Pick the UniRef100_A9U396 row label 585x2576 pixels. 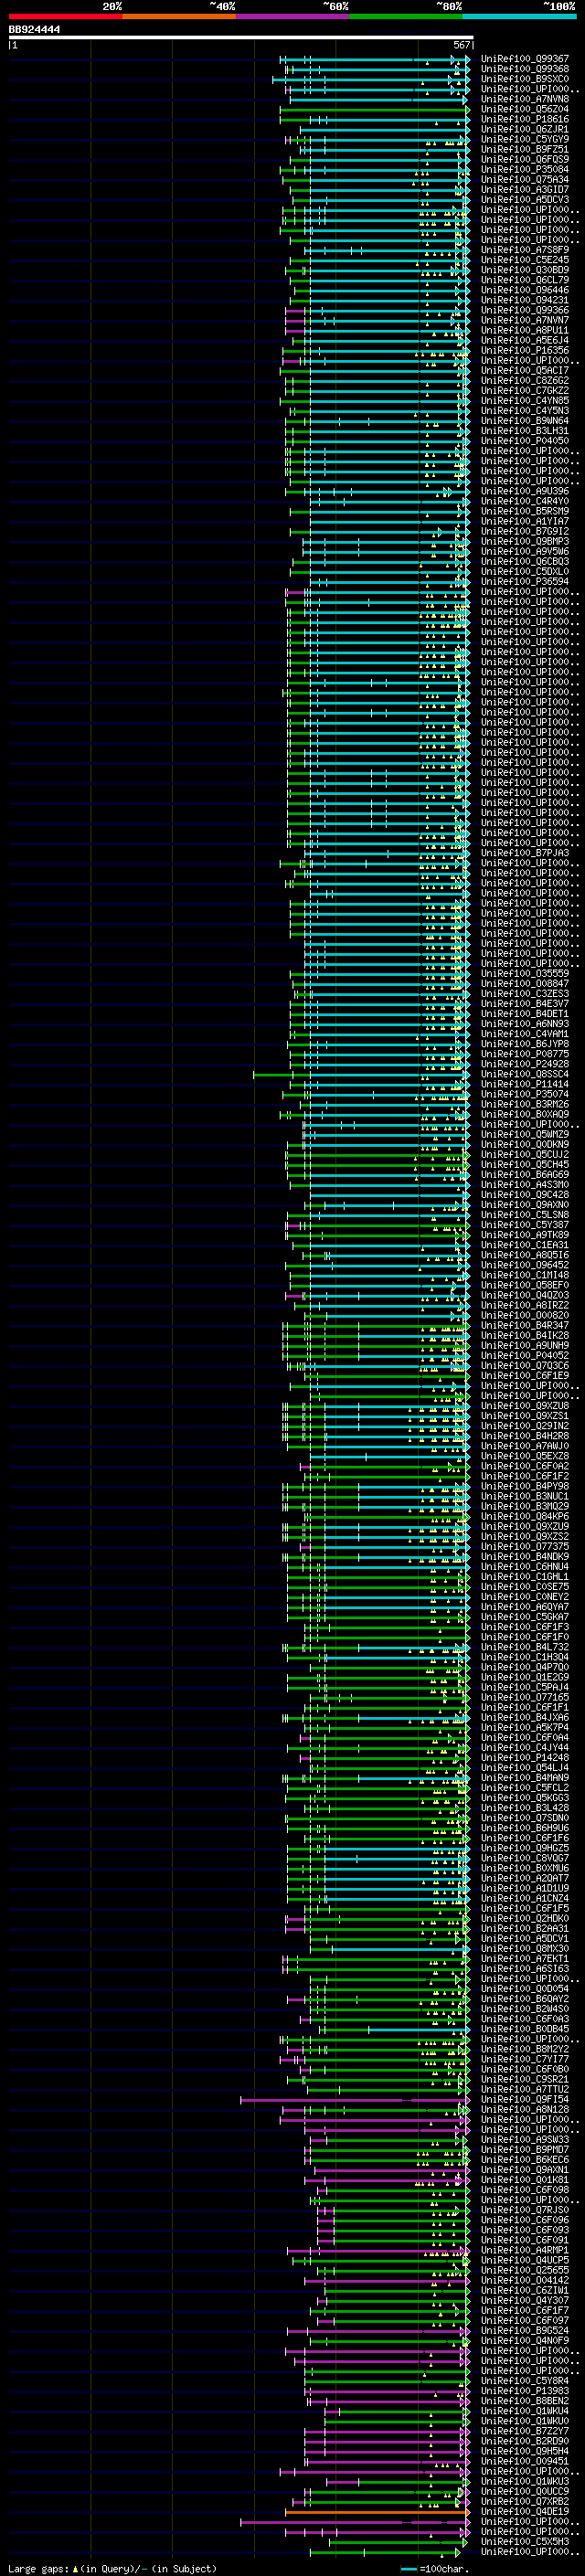click(525, 491)
